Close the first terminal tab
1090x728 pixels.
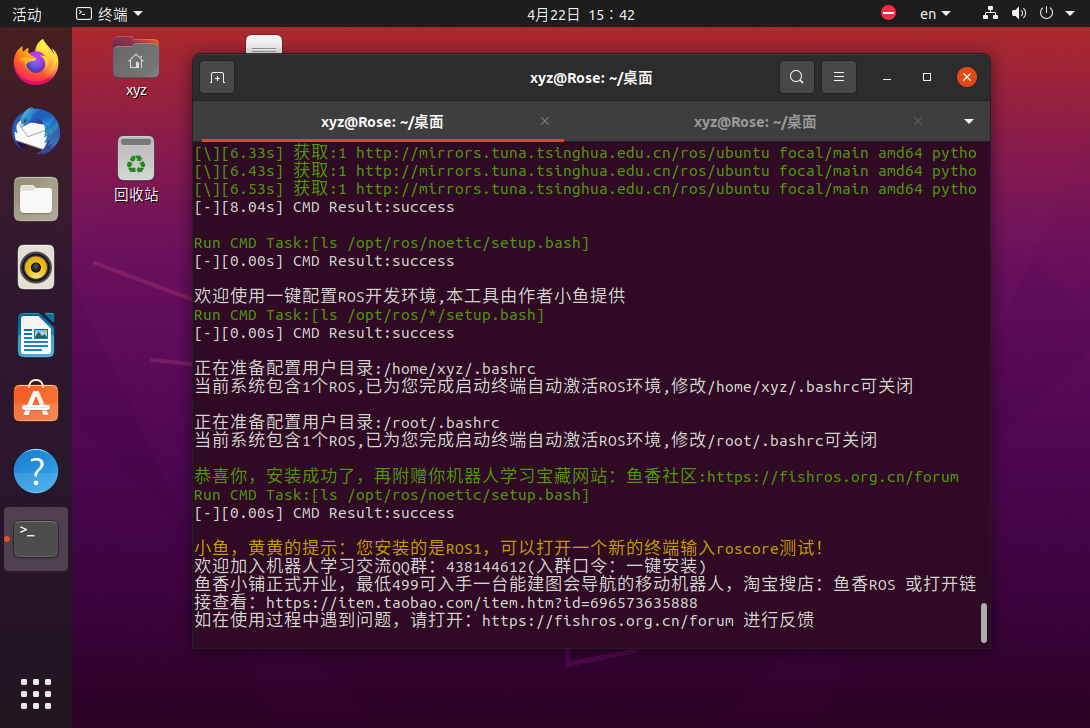pyautogui.click(x=545, y=121)
